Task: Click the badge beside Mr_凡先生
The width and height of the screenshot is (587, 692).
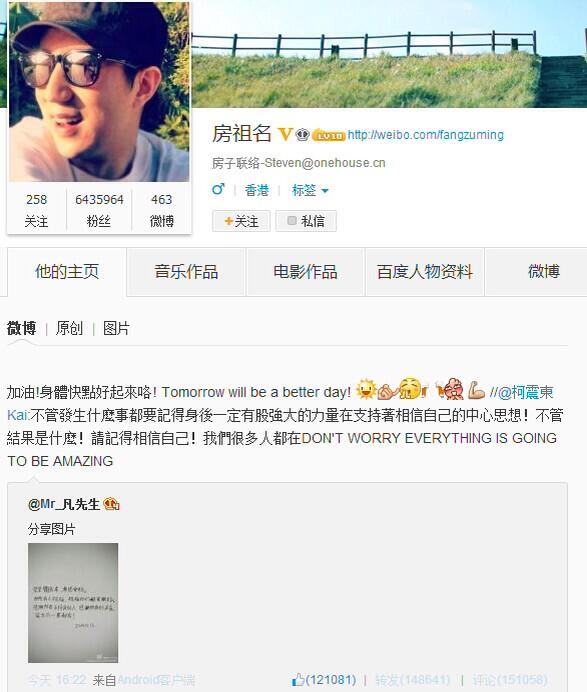Action: (111, 504)
